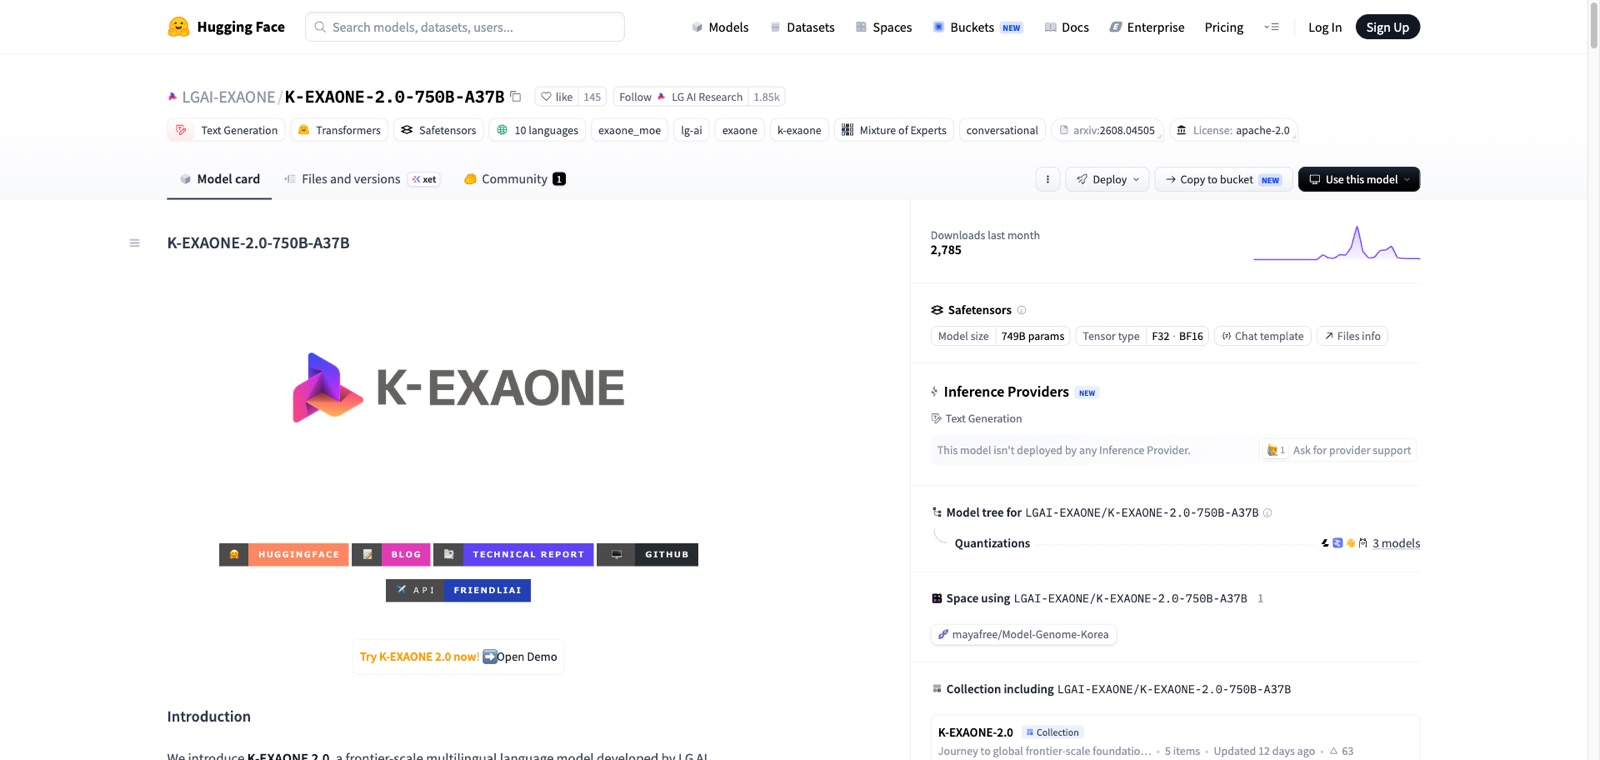Viewport: 1600px width, 760px height.
Task: Click Pricing in top navigation
Action: 1224,27
